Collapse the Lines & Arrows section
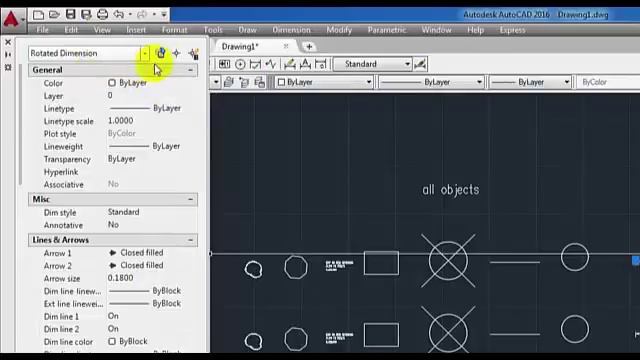Screen dimensions: 640x360 (190, 240)
